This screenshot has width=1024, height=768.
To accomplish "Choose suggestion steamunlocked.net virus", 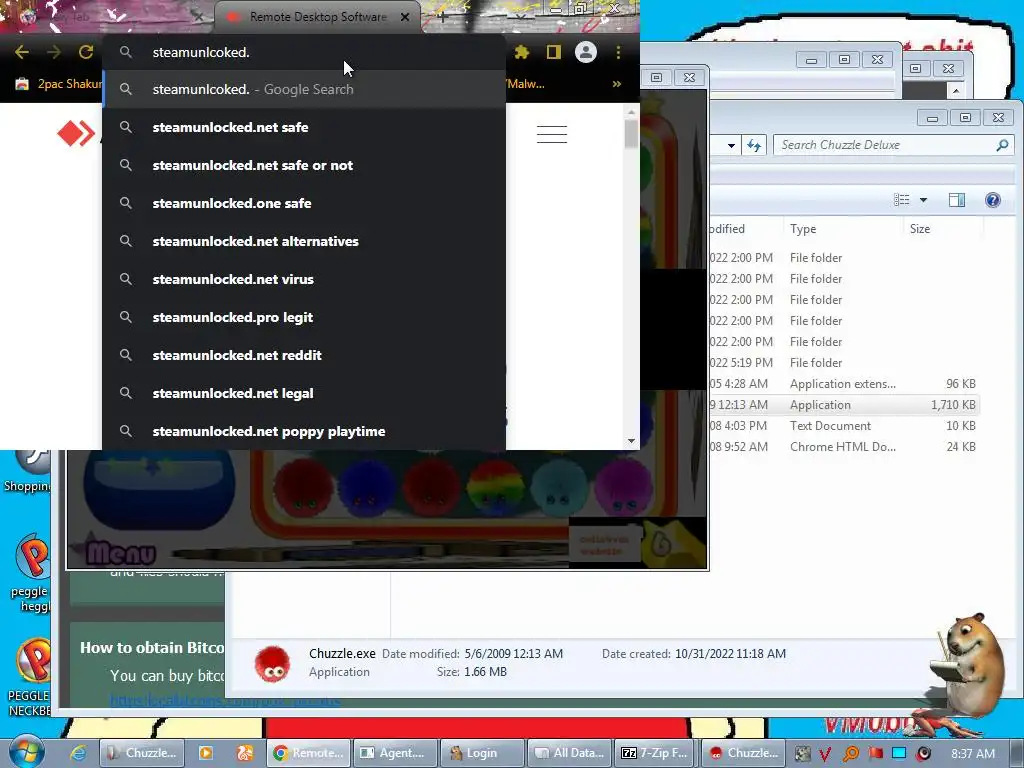I will [x=304, y=279].
